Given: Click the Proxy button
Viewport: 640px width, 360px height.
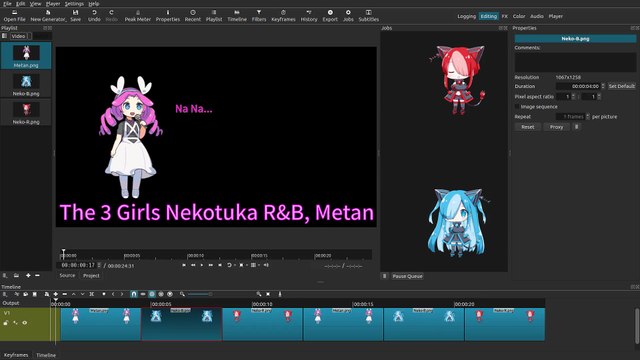Looking at the screenshot, I should point(556,127).
